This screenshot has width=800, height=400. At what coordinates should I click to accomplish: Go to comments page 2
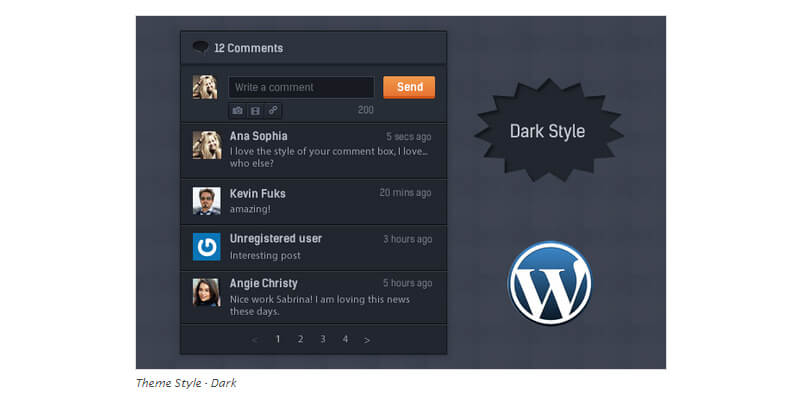301,339
